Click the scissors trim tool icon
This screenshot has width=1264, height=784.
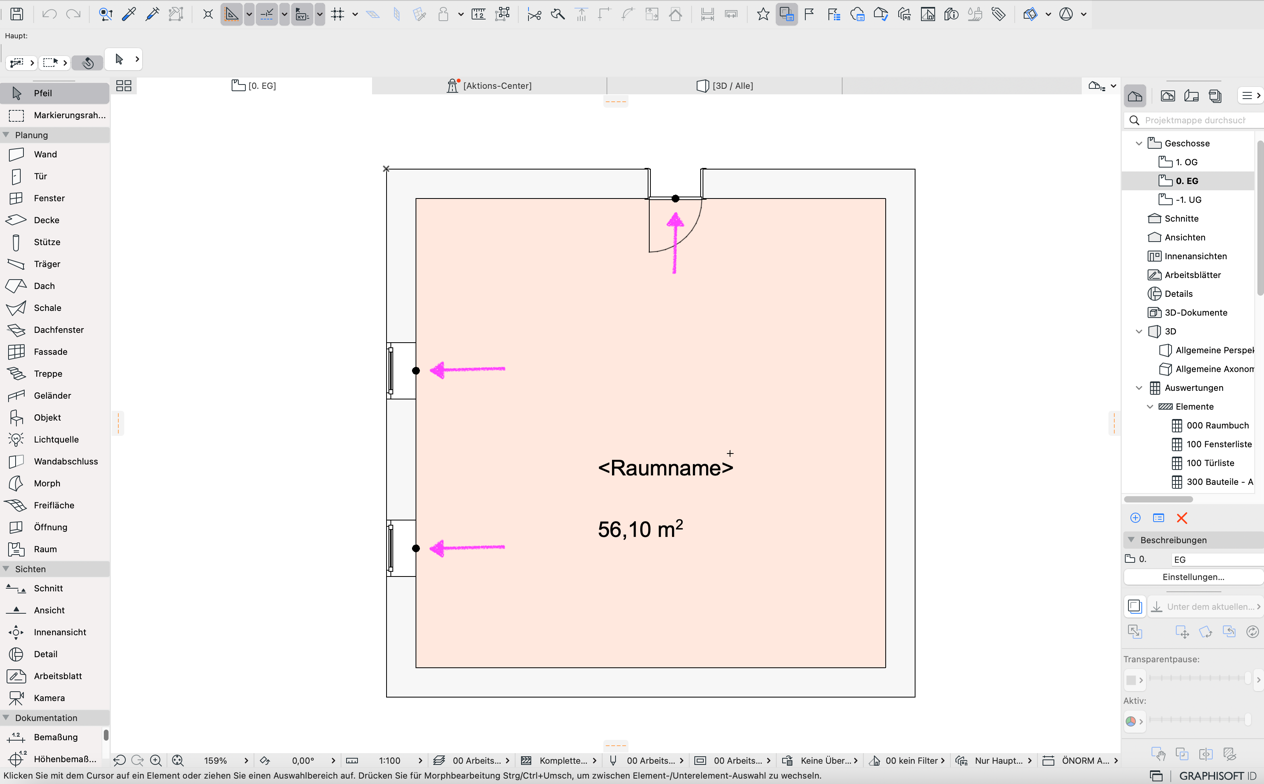click(534, 14)
